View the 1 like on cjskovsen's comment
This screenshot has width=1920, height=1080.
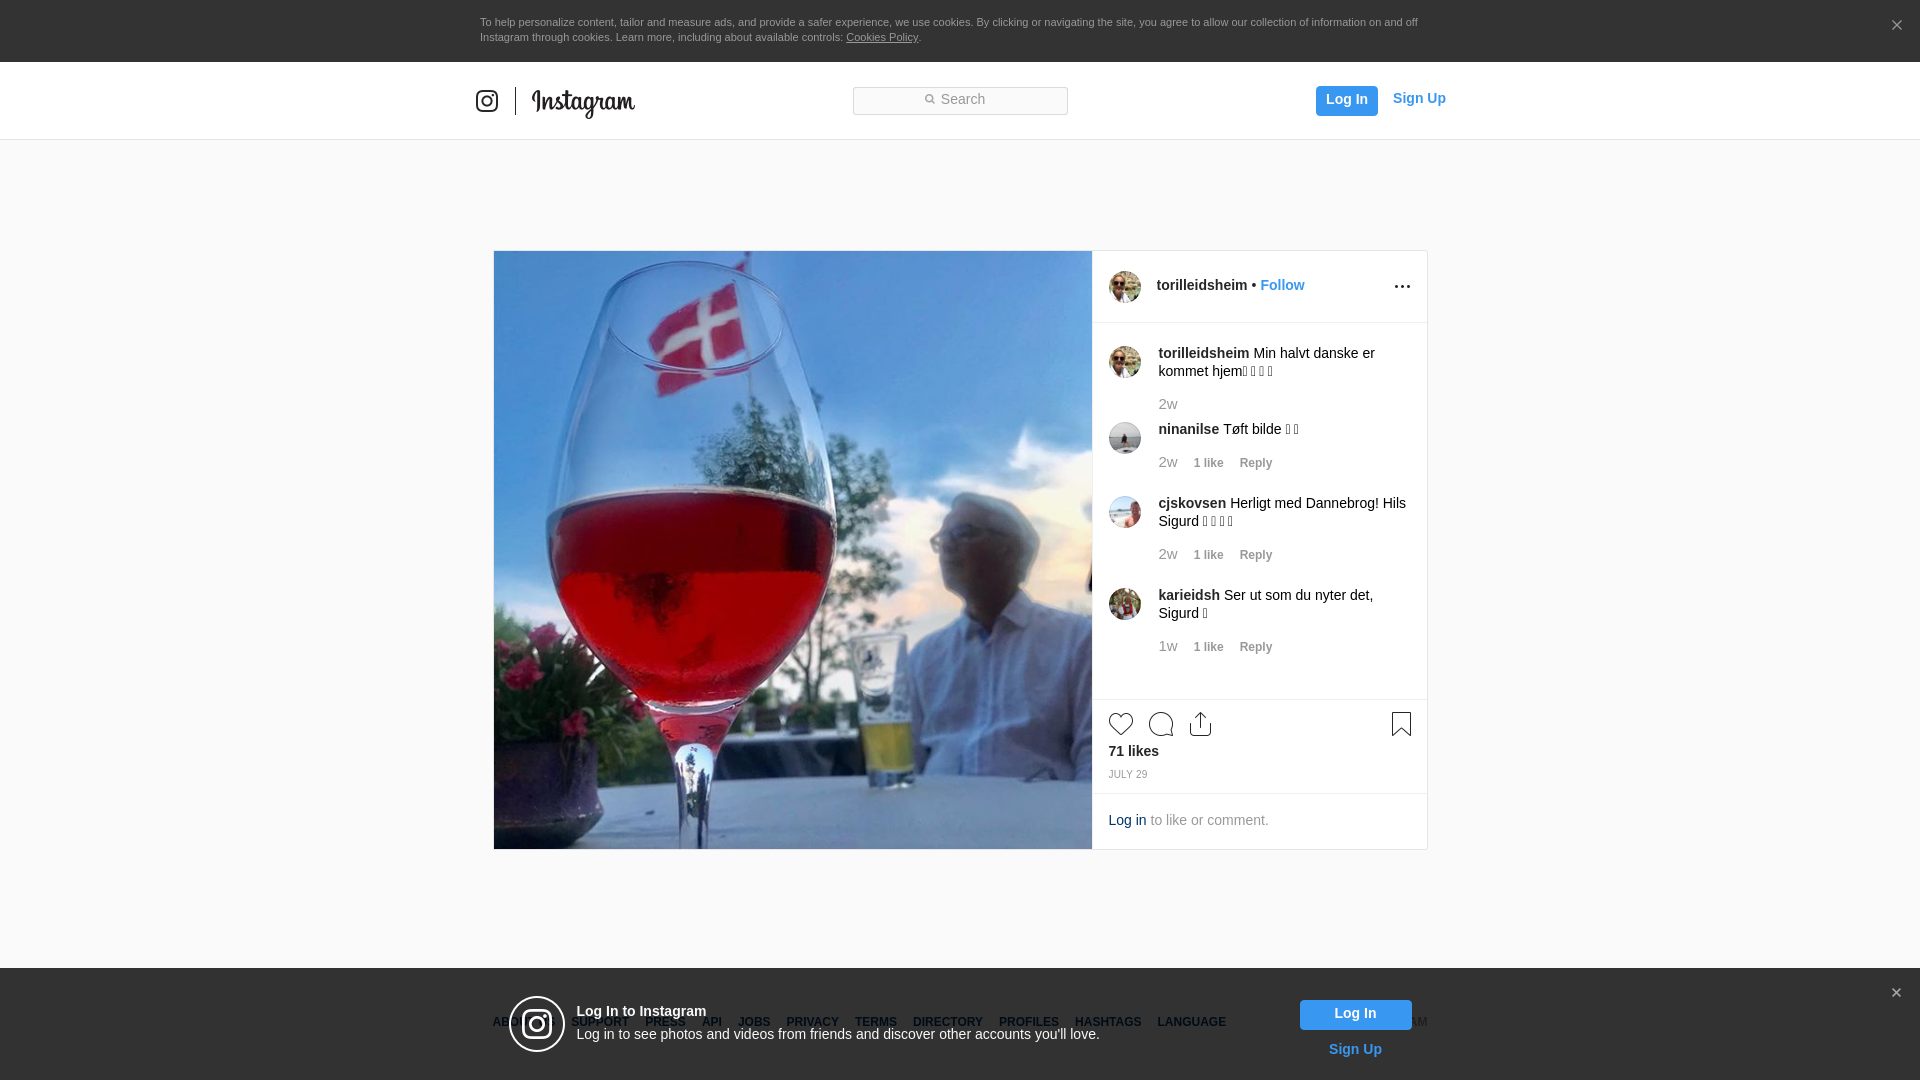pos(1208,555)
